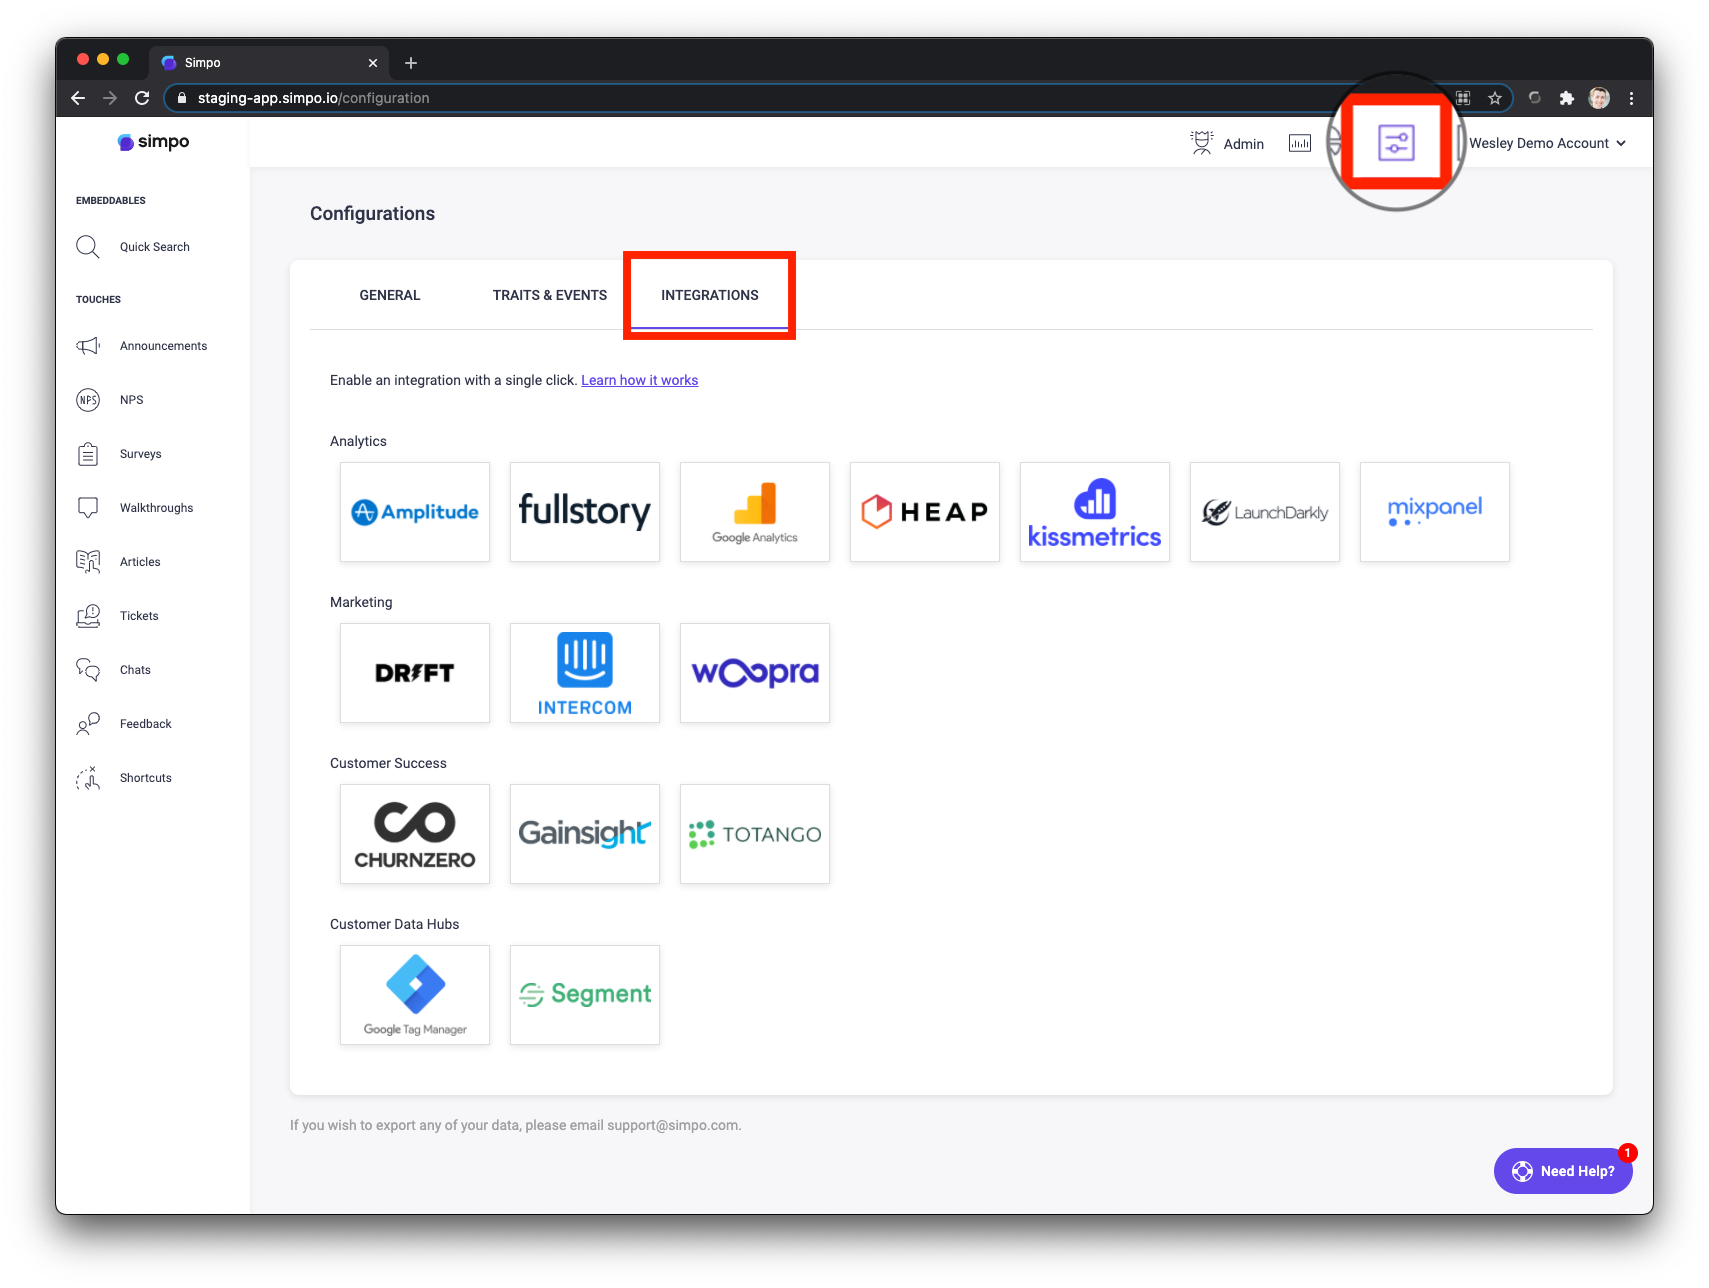
Task: Open Announcements megaphone item
Action: pyautogui.click(x=142, y=346)
